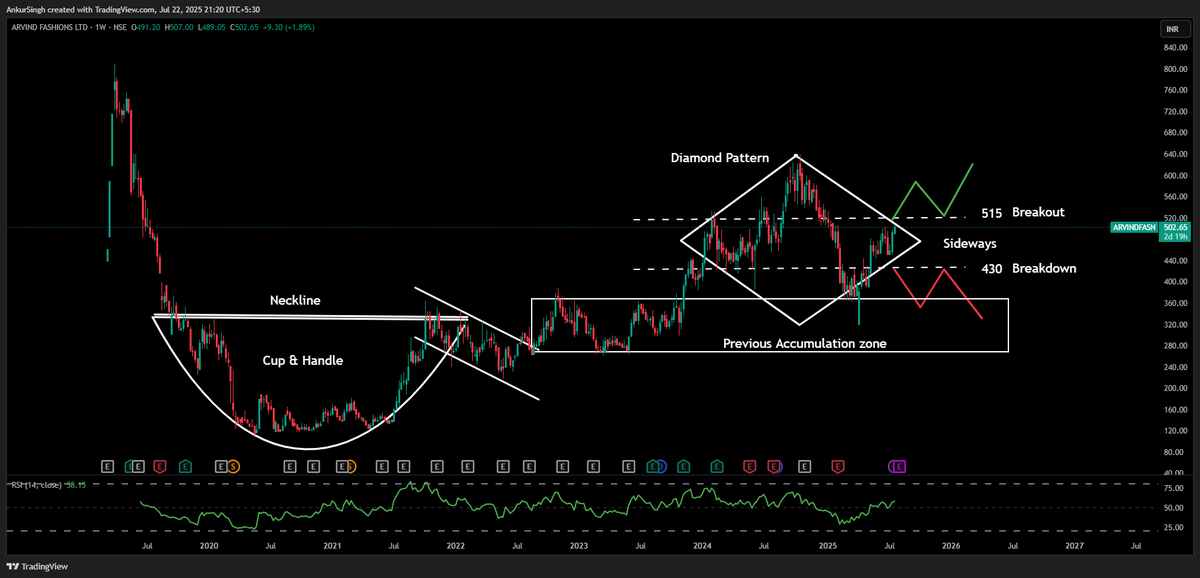The image size is (1200, 578).
Task: Select the '515 Breakout' text label
Action: pos(1022,212)
